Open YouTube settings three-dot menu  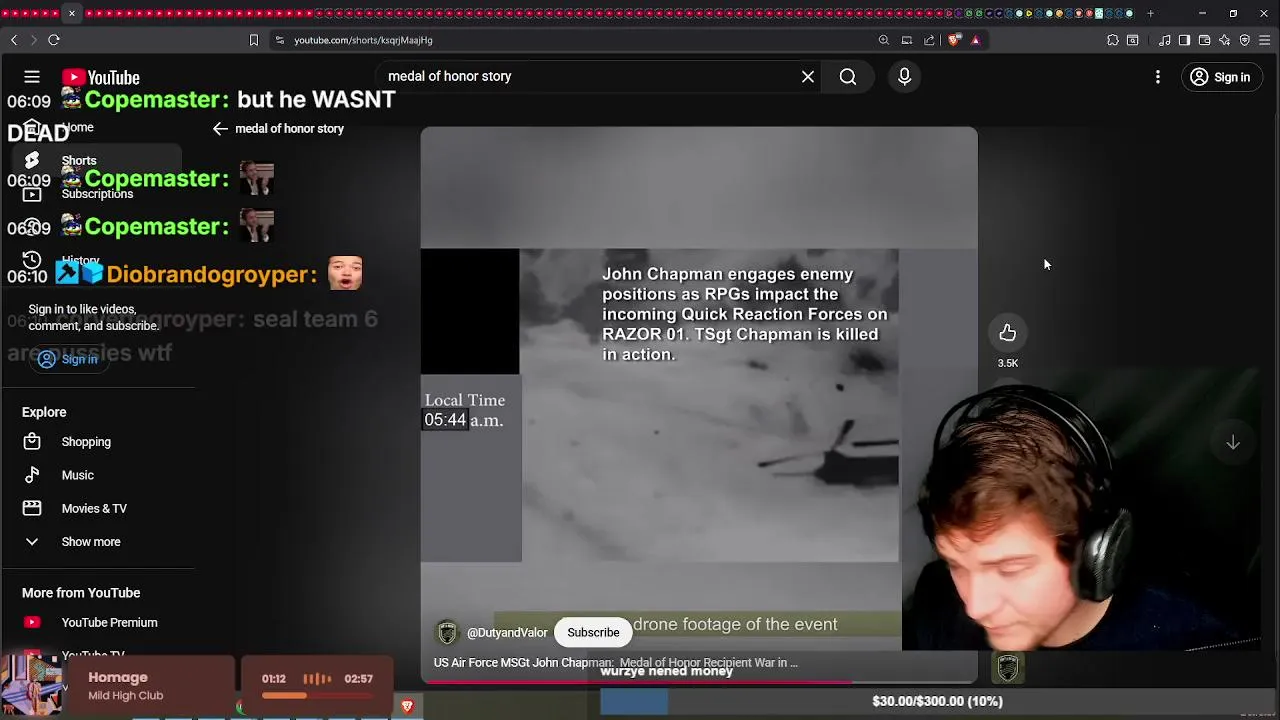click(x=1158, y=77)
